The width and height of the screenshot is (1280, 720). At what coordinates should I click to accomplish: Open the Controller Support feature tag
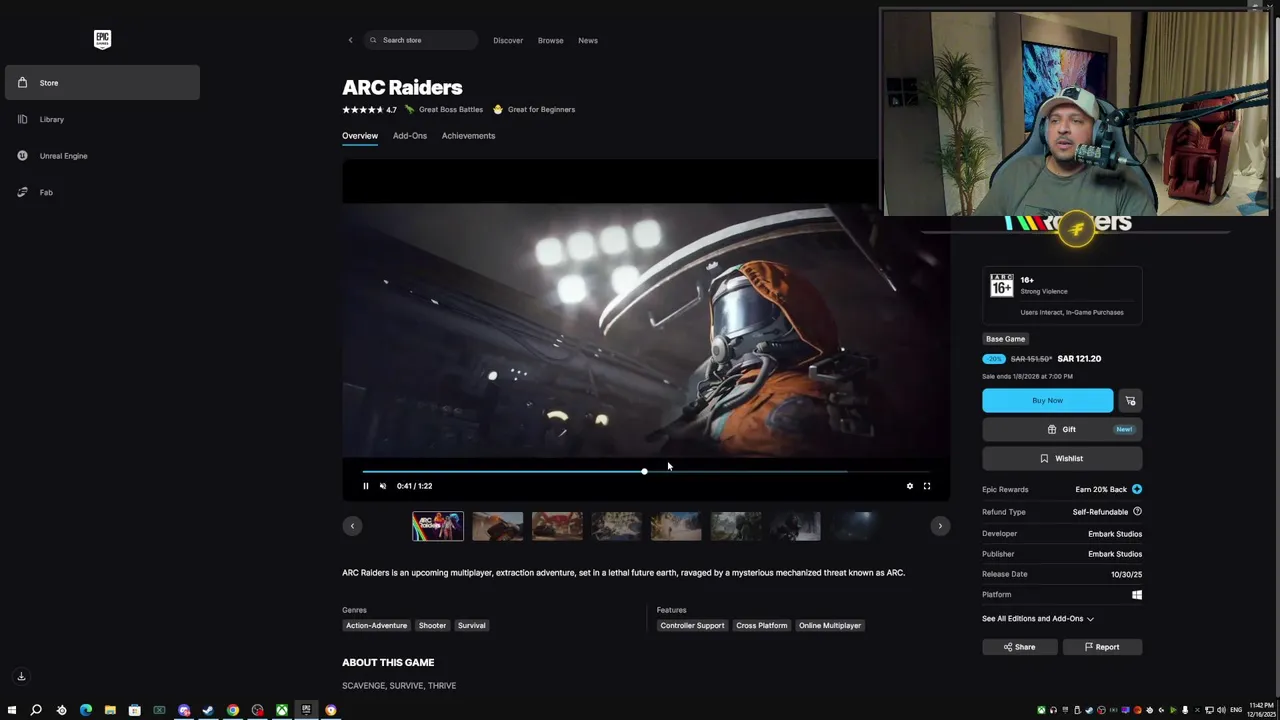point(692,626)
